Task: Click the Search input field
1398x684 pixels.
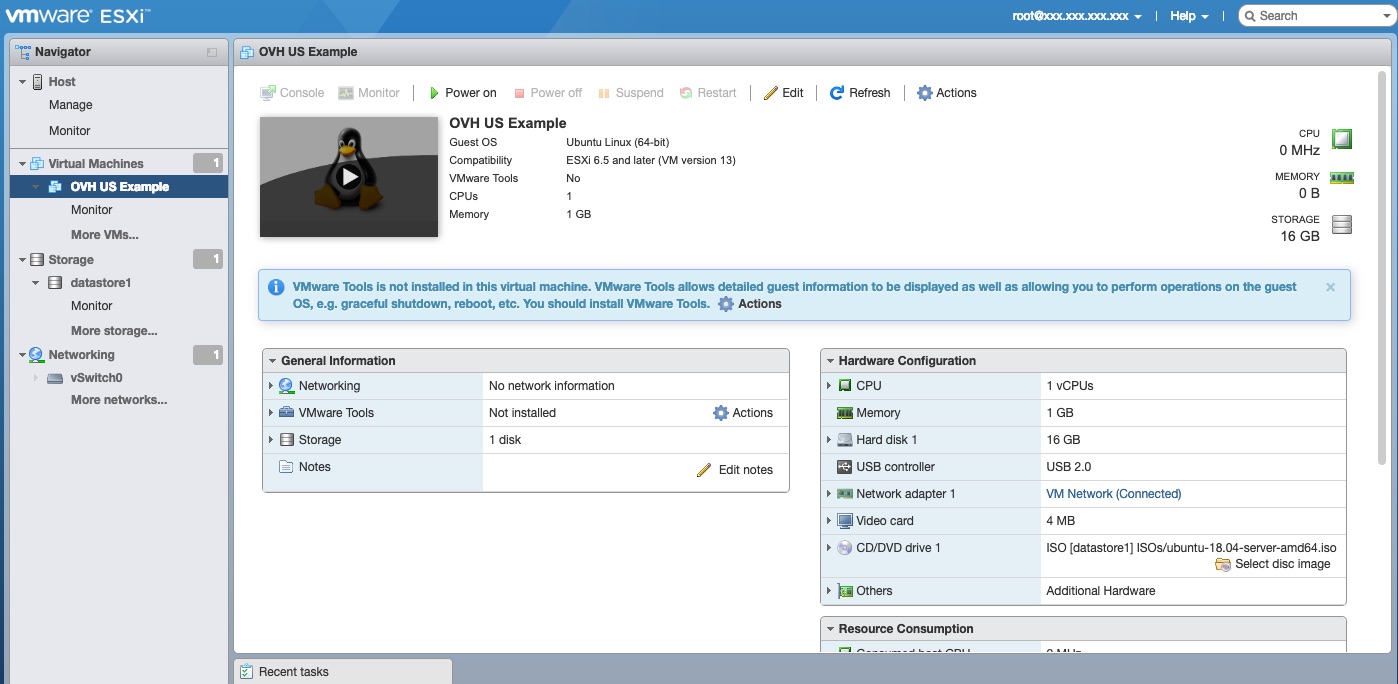Action: 1319,16
